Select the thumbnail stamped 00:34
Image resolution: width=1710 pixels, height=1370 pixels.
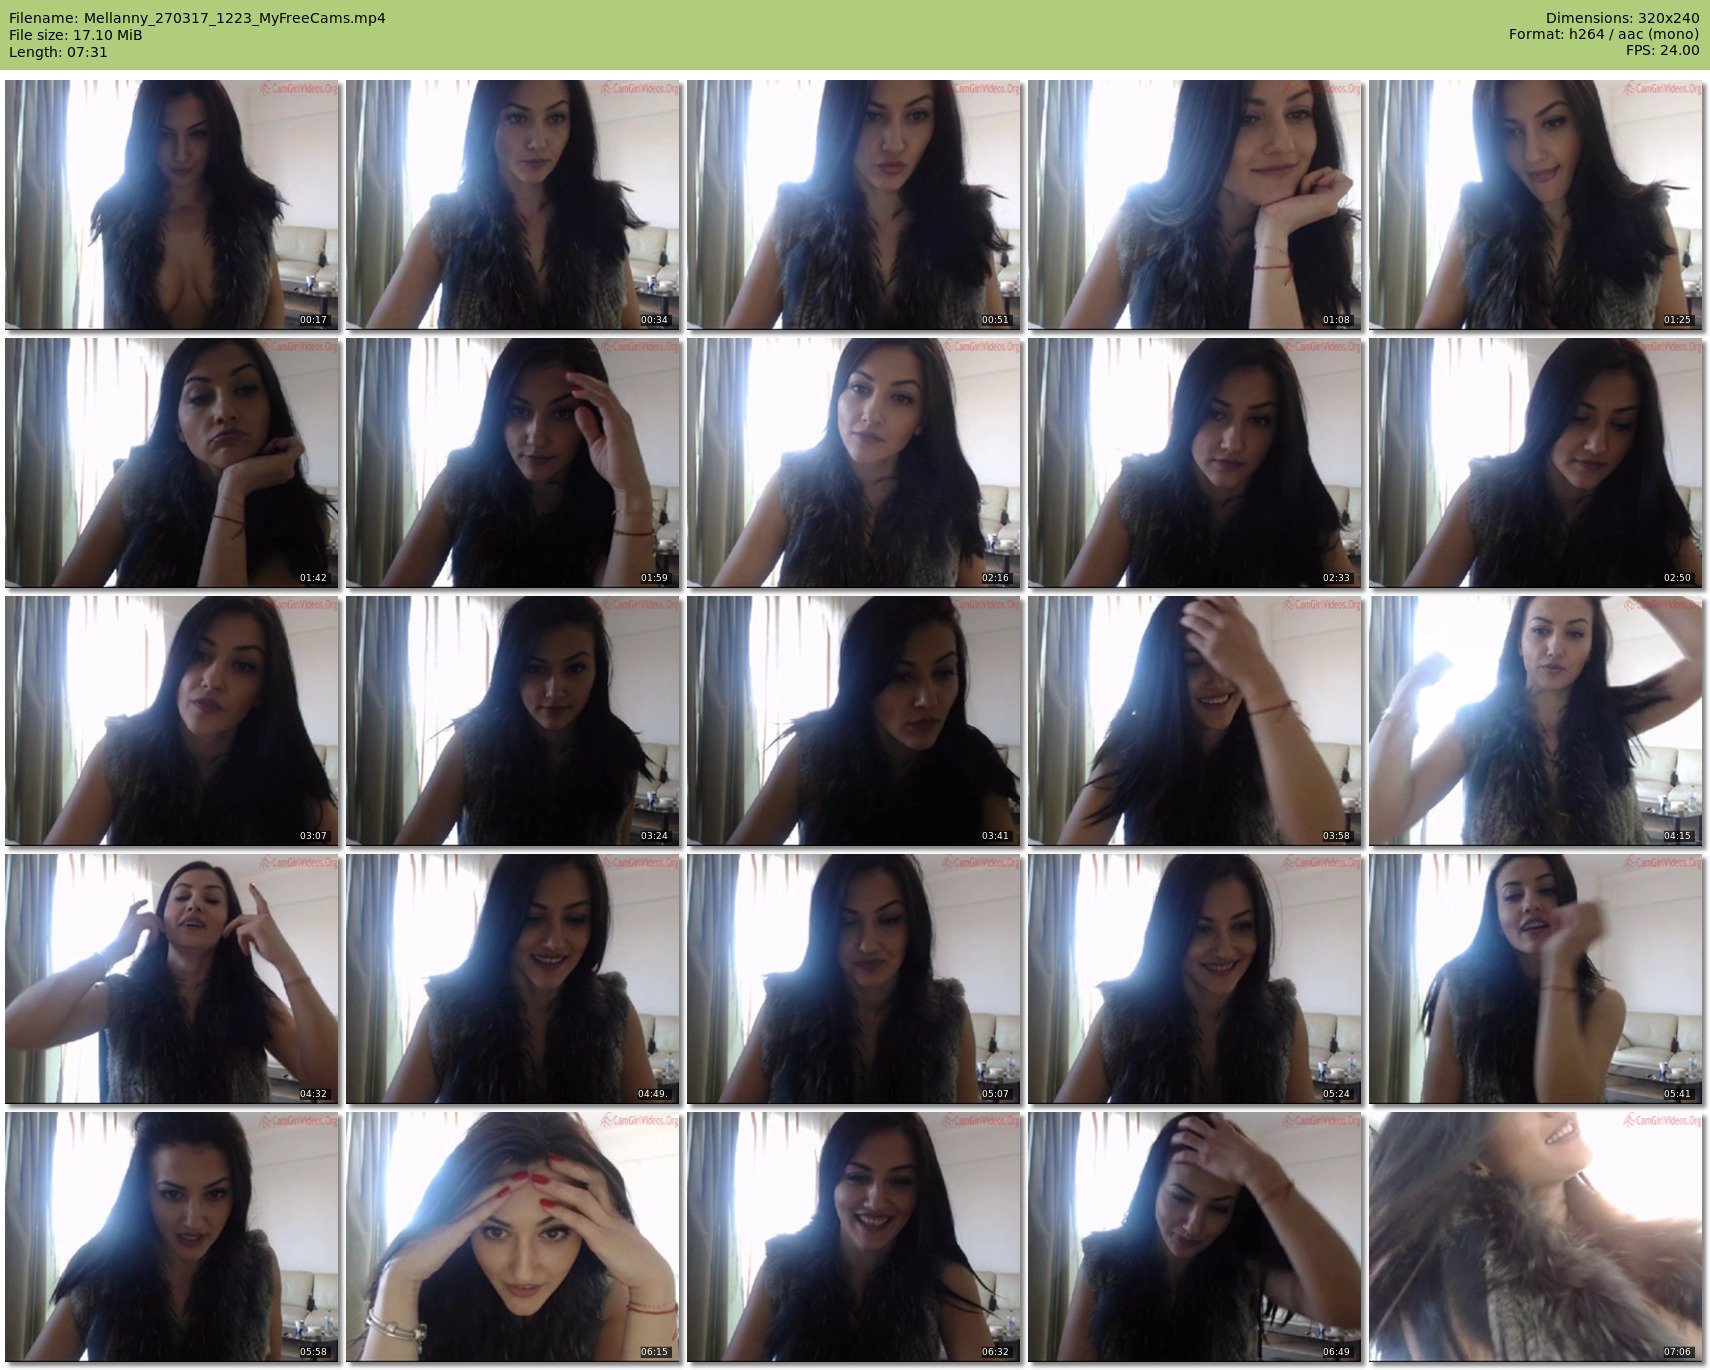click(x=513, y=204)
